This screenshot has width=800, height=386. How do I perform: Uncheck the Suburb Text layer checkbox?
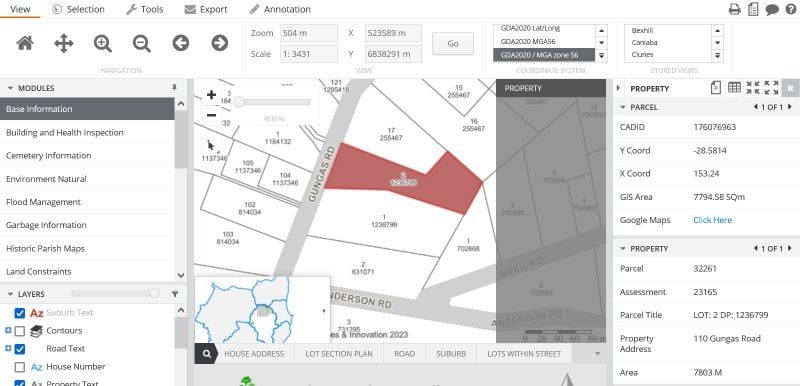click(x=20, y=313)
